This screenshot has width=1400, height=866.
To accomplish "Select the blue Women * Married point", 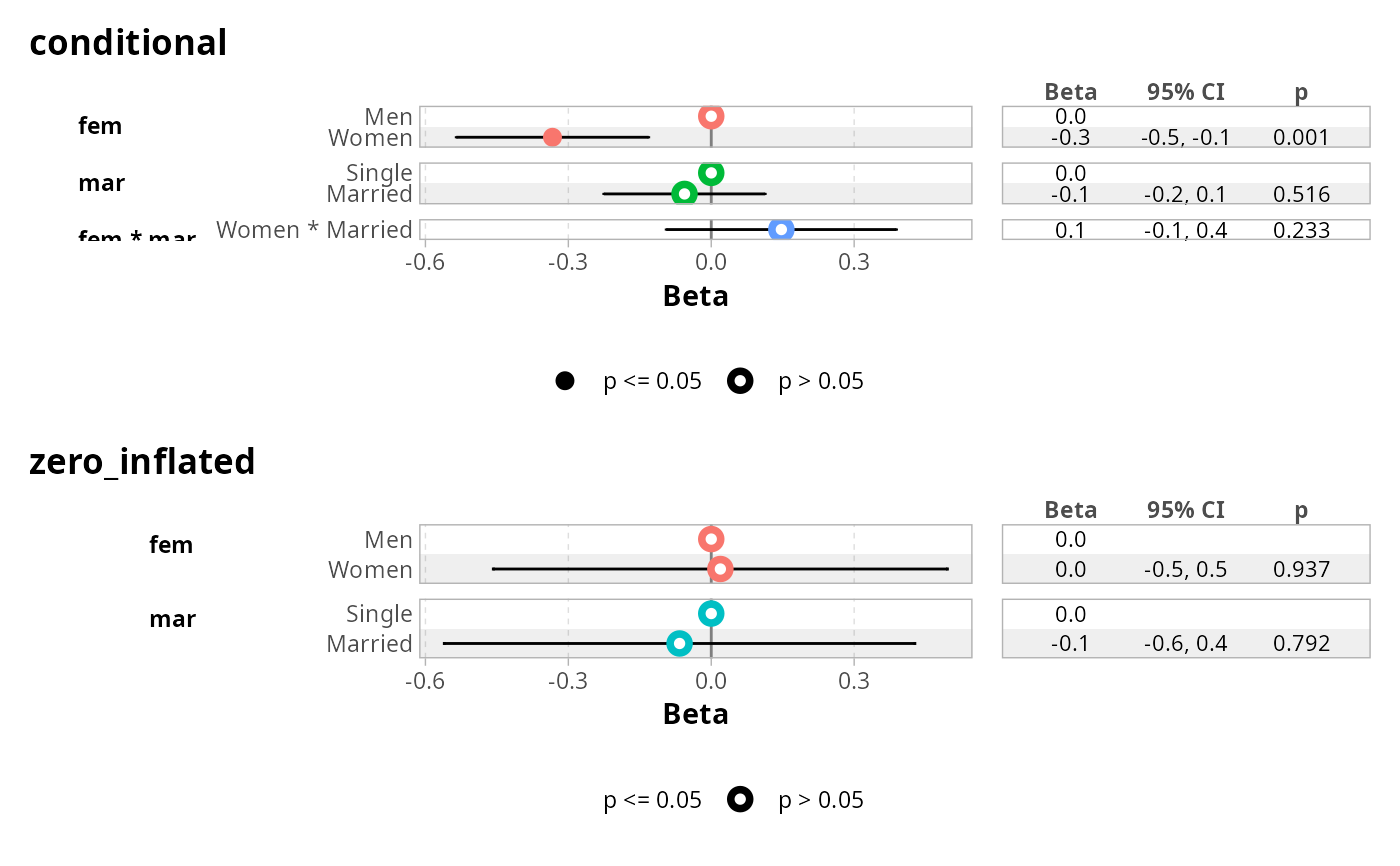I will coord(781,230).
